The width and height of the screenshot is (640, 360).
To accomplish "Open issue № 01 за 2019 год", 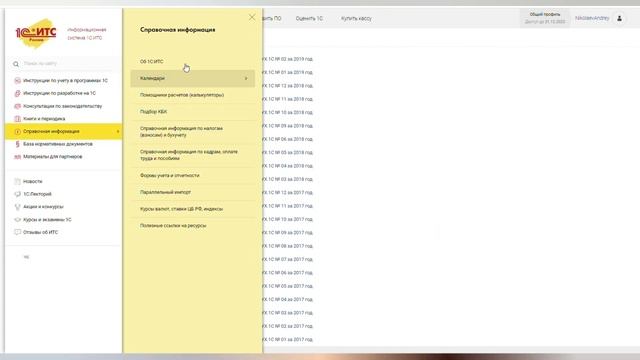I will point(288,73).
